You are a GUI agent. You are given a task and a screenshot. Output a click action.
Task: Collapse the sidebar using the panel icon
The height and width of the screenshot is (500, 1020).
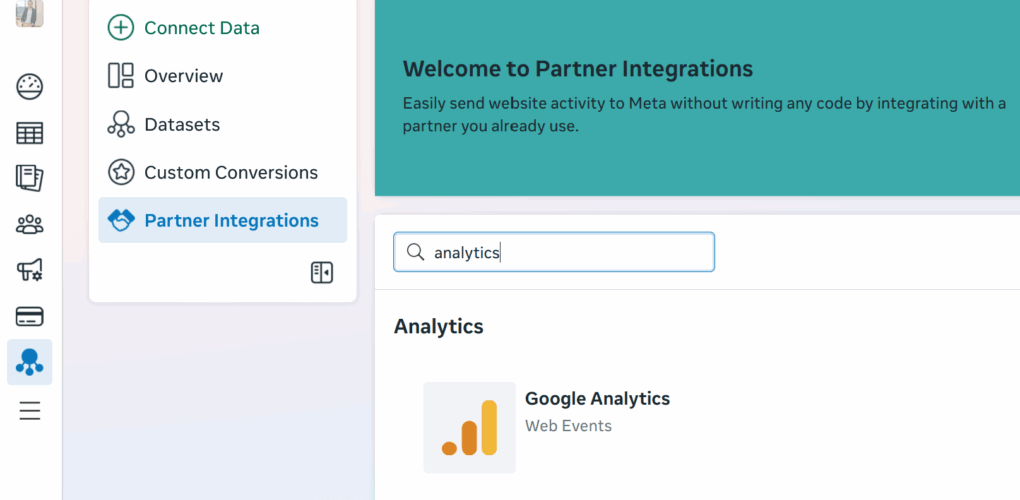321,273
